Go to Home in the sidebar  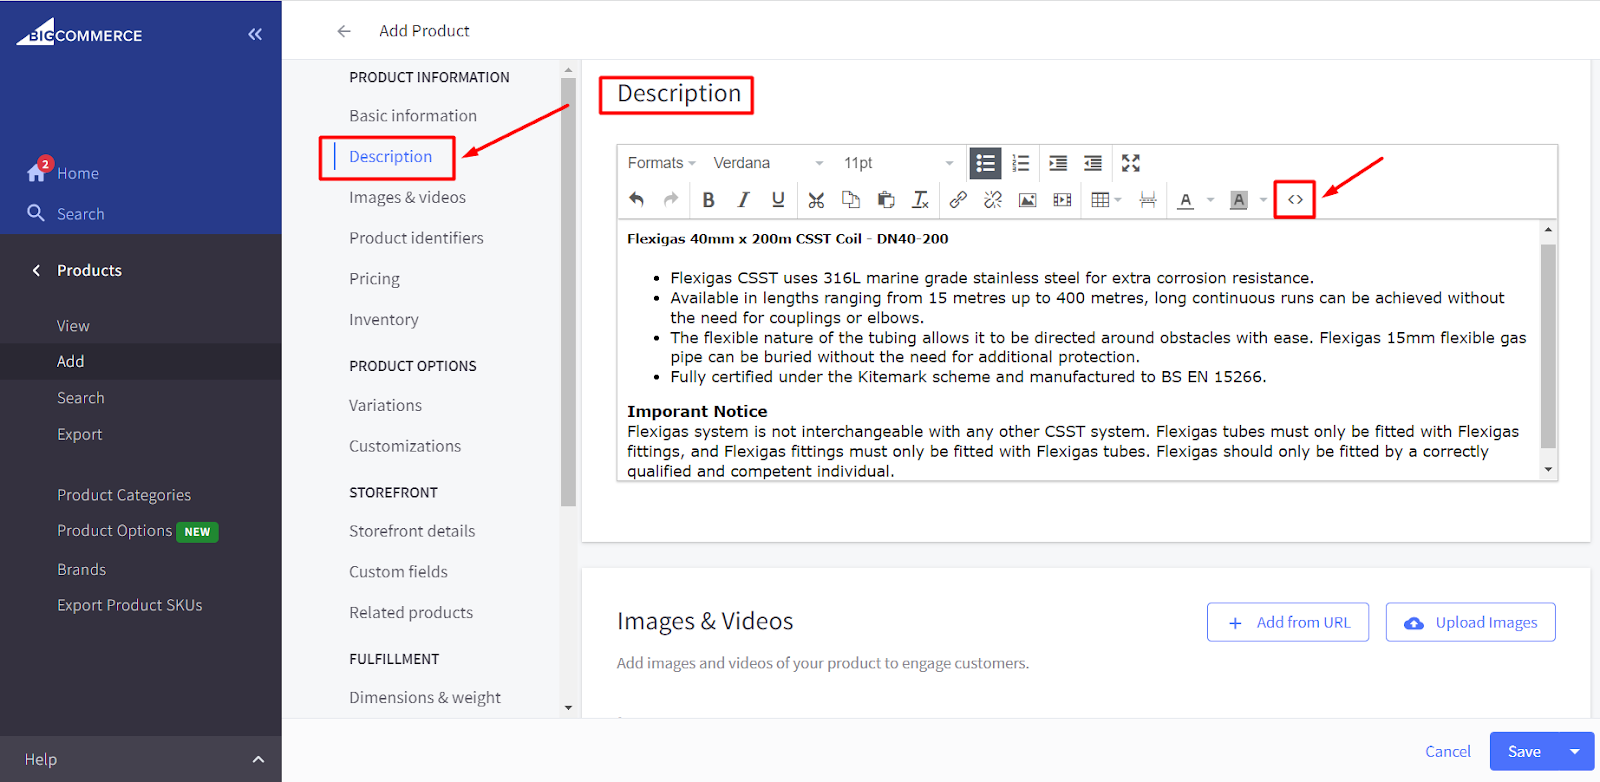(x=77, y=174)
